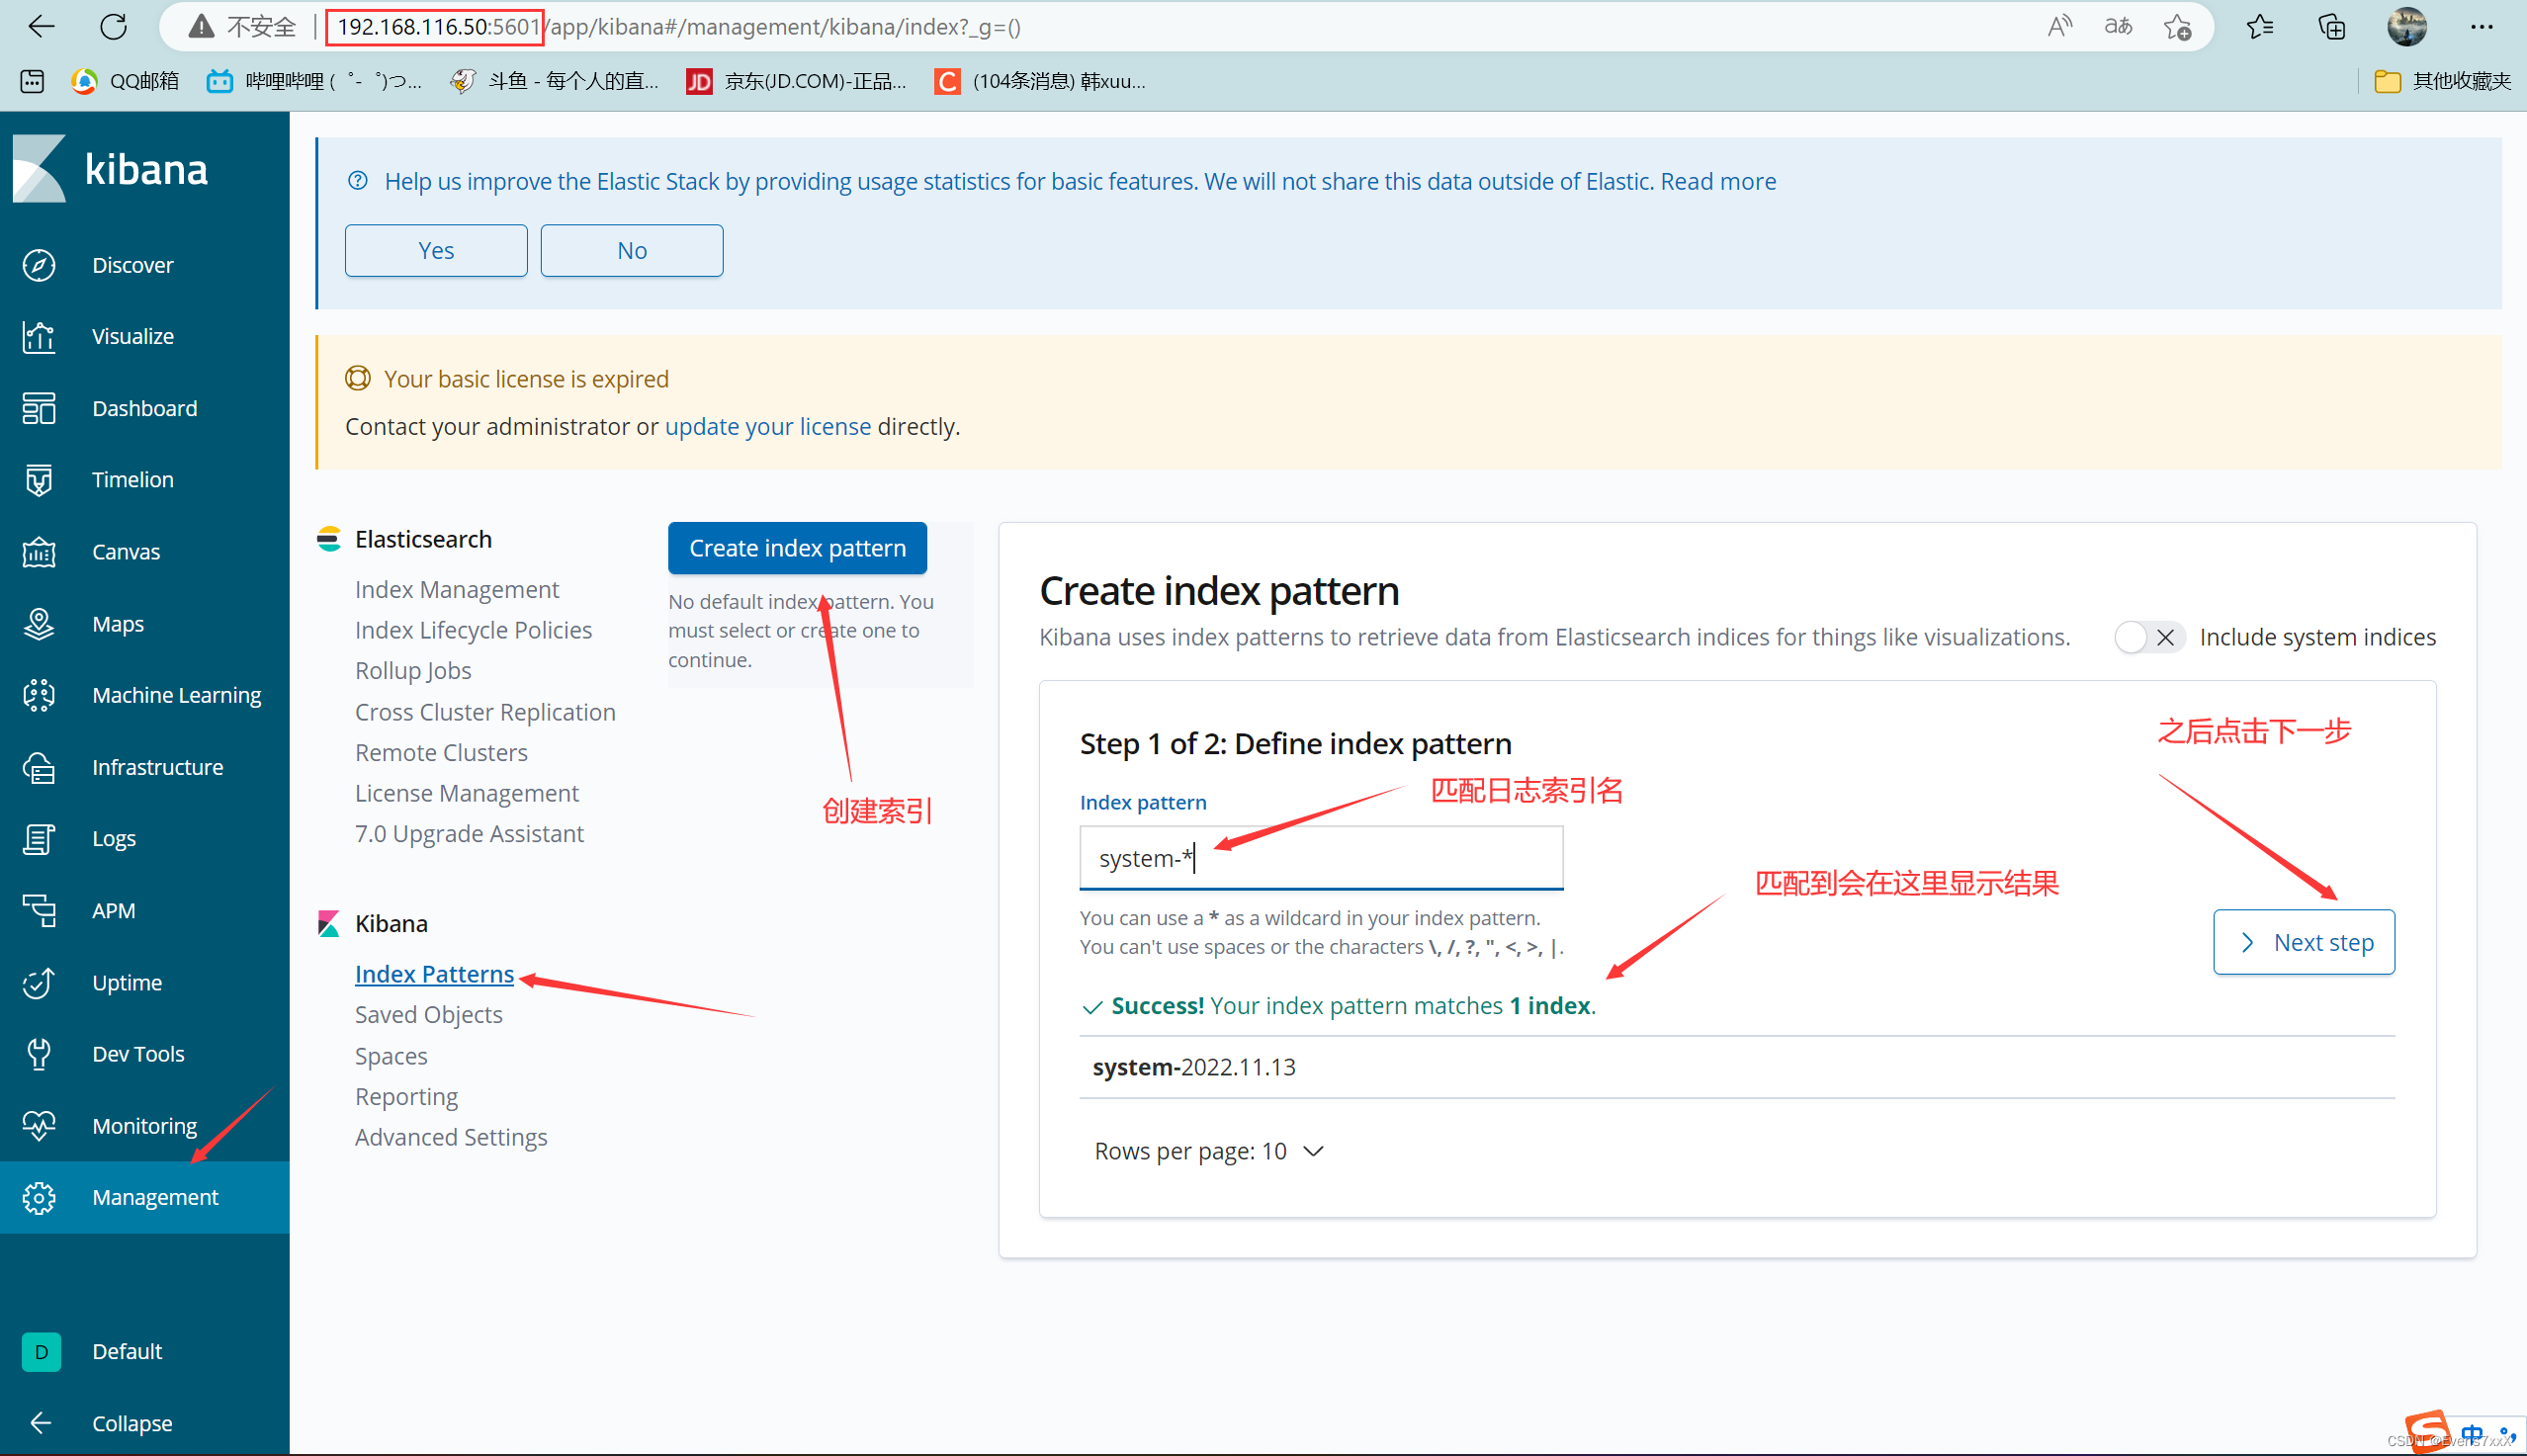Image resolution: width=2527 pixels, height=1456 pixels.
Task: Open the browser collections icon
Action: click(x=2332, y=27)
